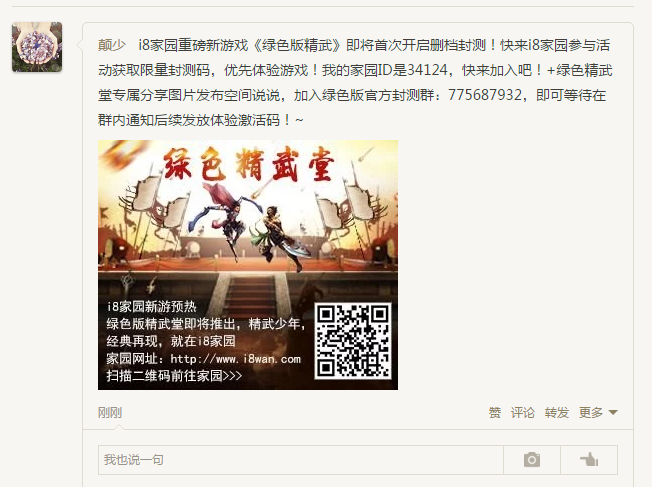
Task: Click the 刚刚 timestamp
Action: click(x=110, y=413)
